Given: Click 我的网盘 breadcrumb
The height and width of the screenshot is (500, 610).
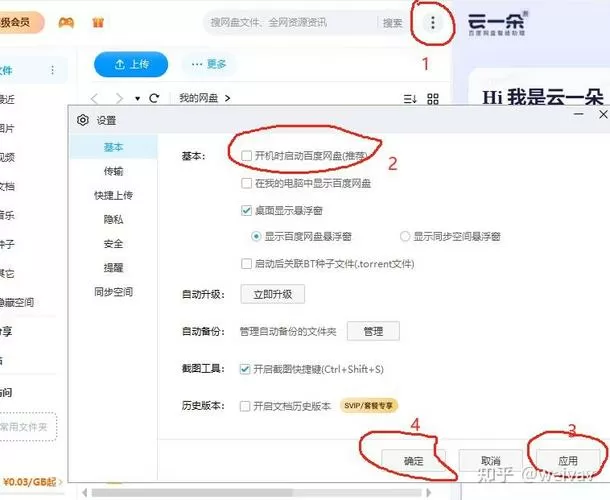Looking at the screenshot, I should 198,98.
